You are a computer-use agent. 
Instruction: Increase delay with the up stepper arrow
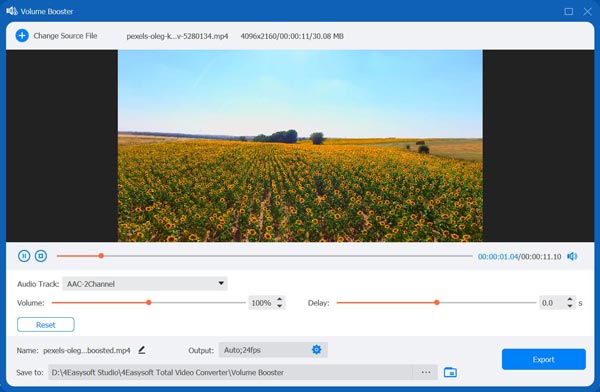[570, 299]
